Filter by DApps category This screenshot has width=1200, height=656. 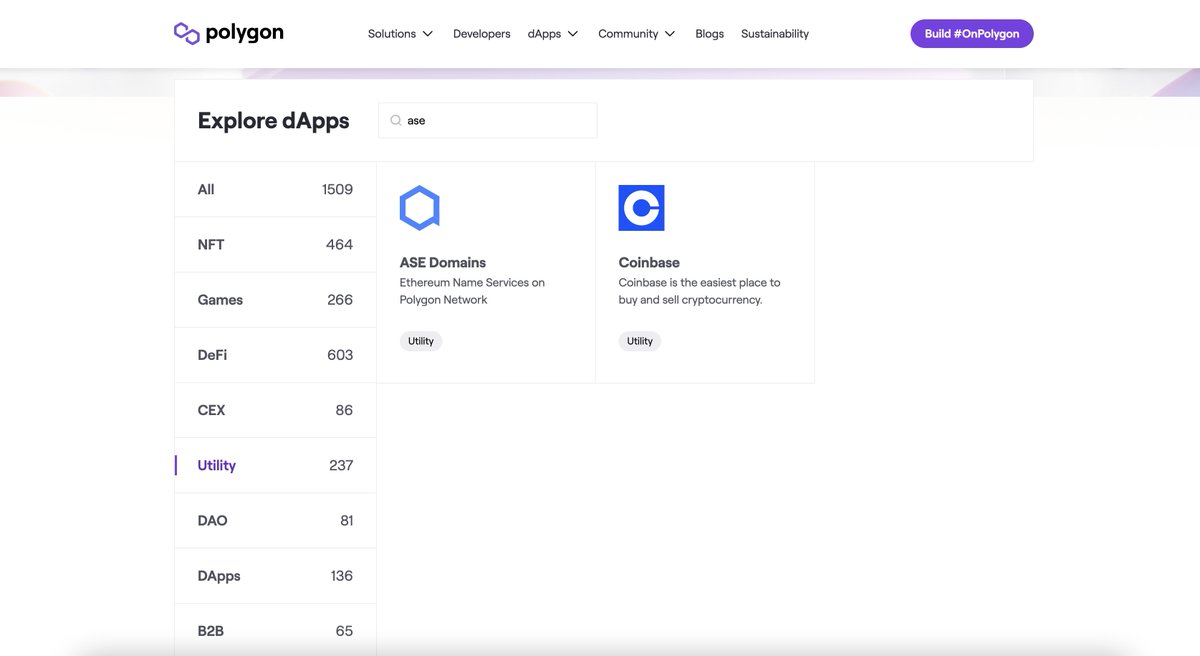[275, 576]
